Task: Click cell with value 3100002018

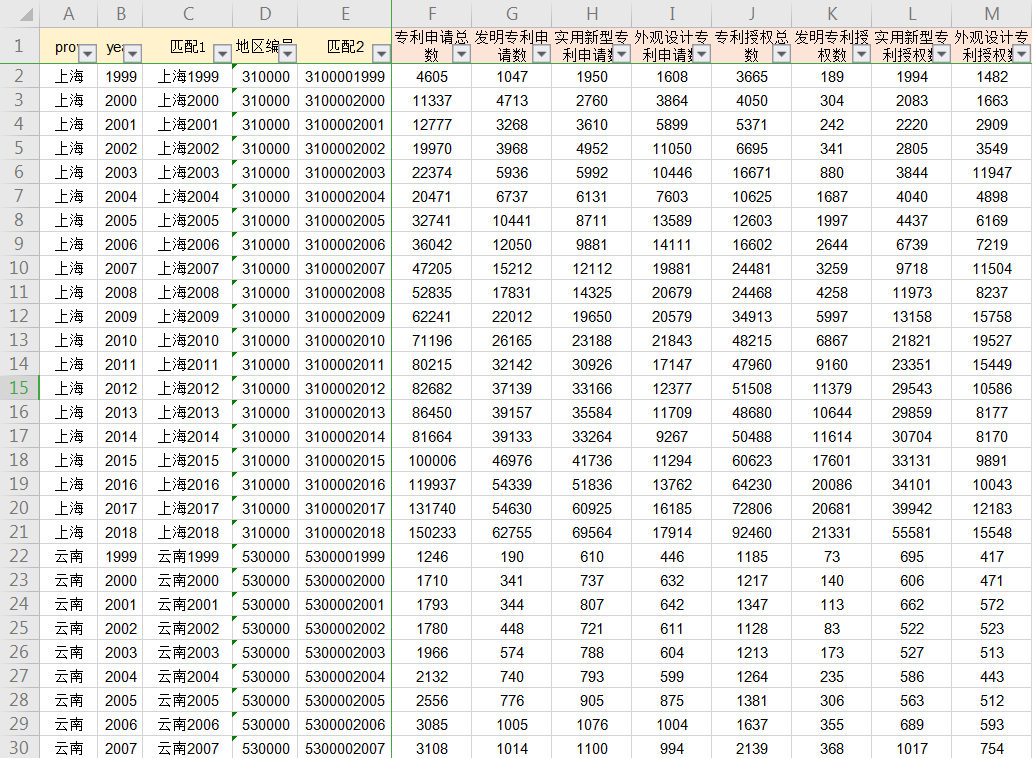Action: click(x=345, y=532)
